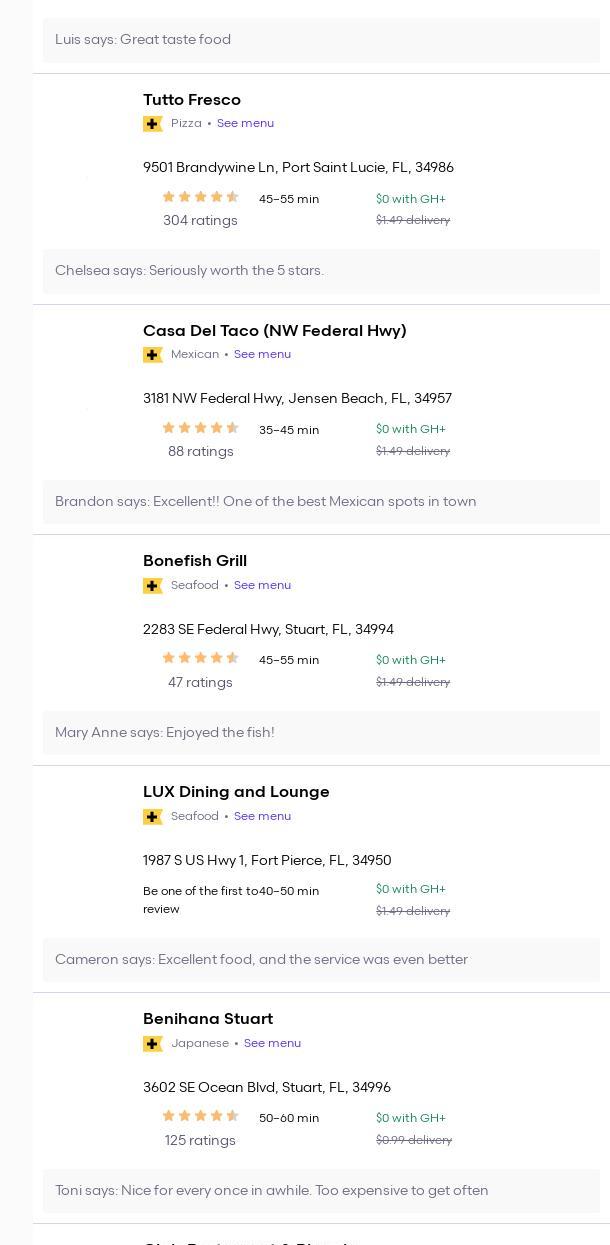This screenshot has height=1245, width=610.
Task: Click the "Be one of the first to review" text
Action: click(x=200, y=900)
